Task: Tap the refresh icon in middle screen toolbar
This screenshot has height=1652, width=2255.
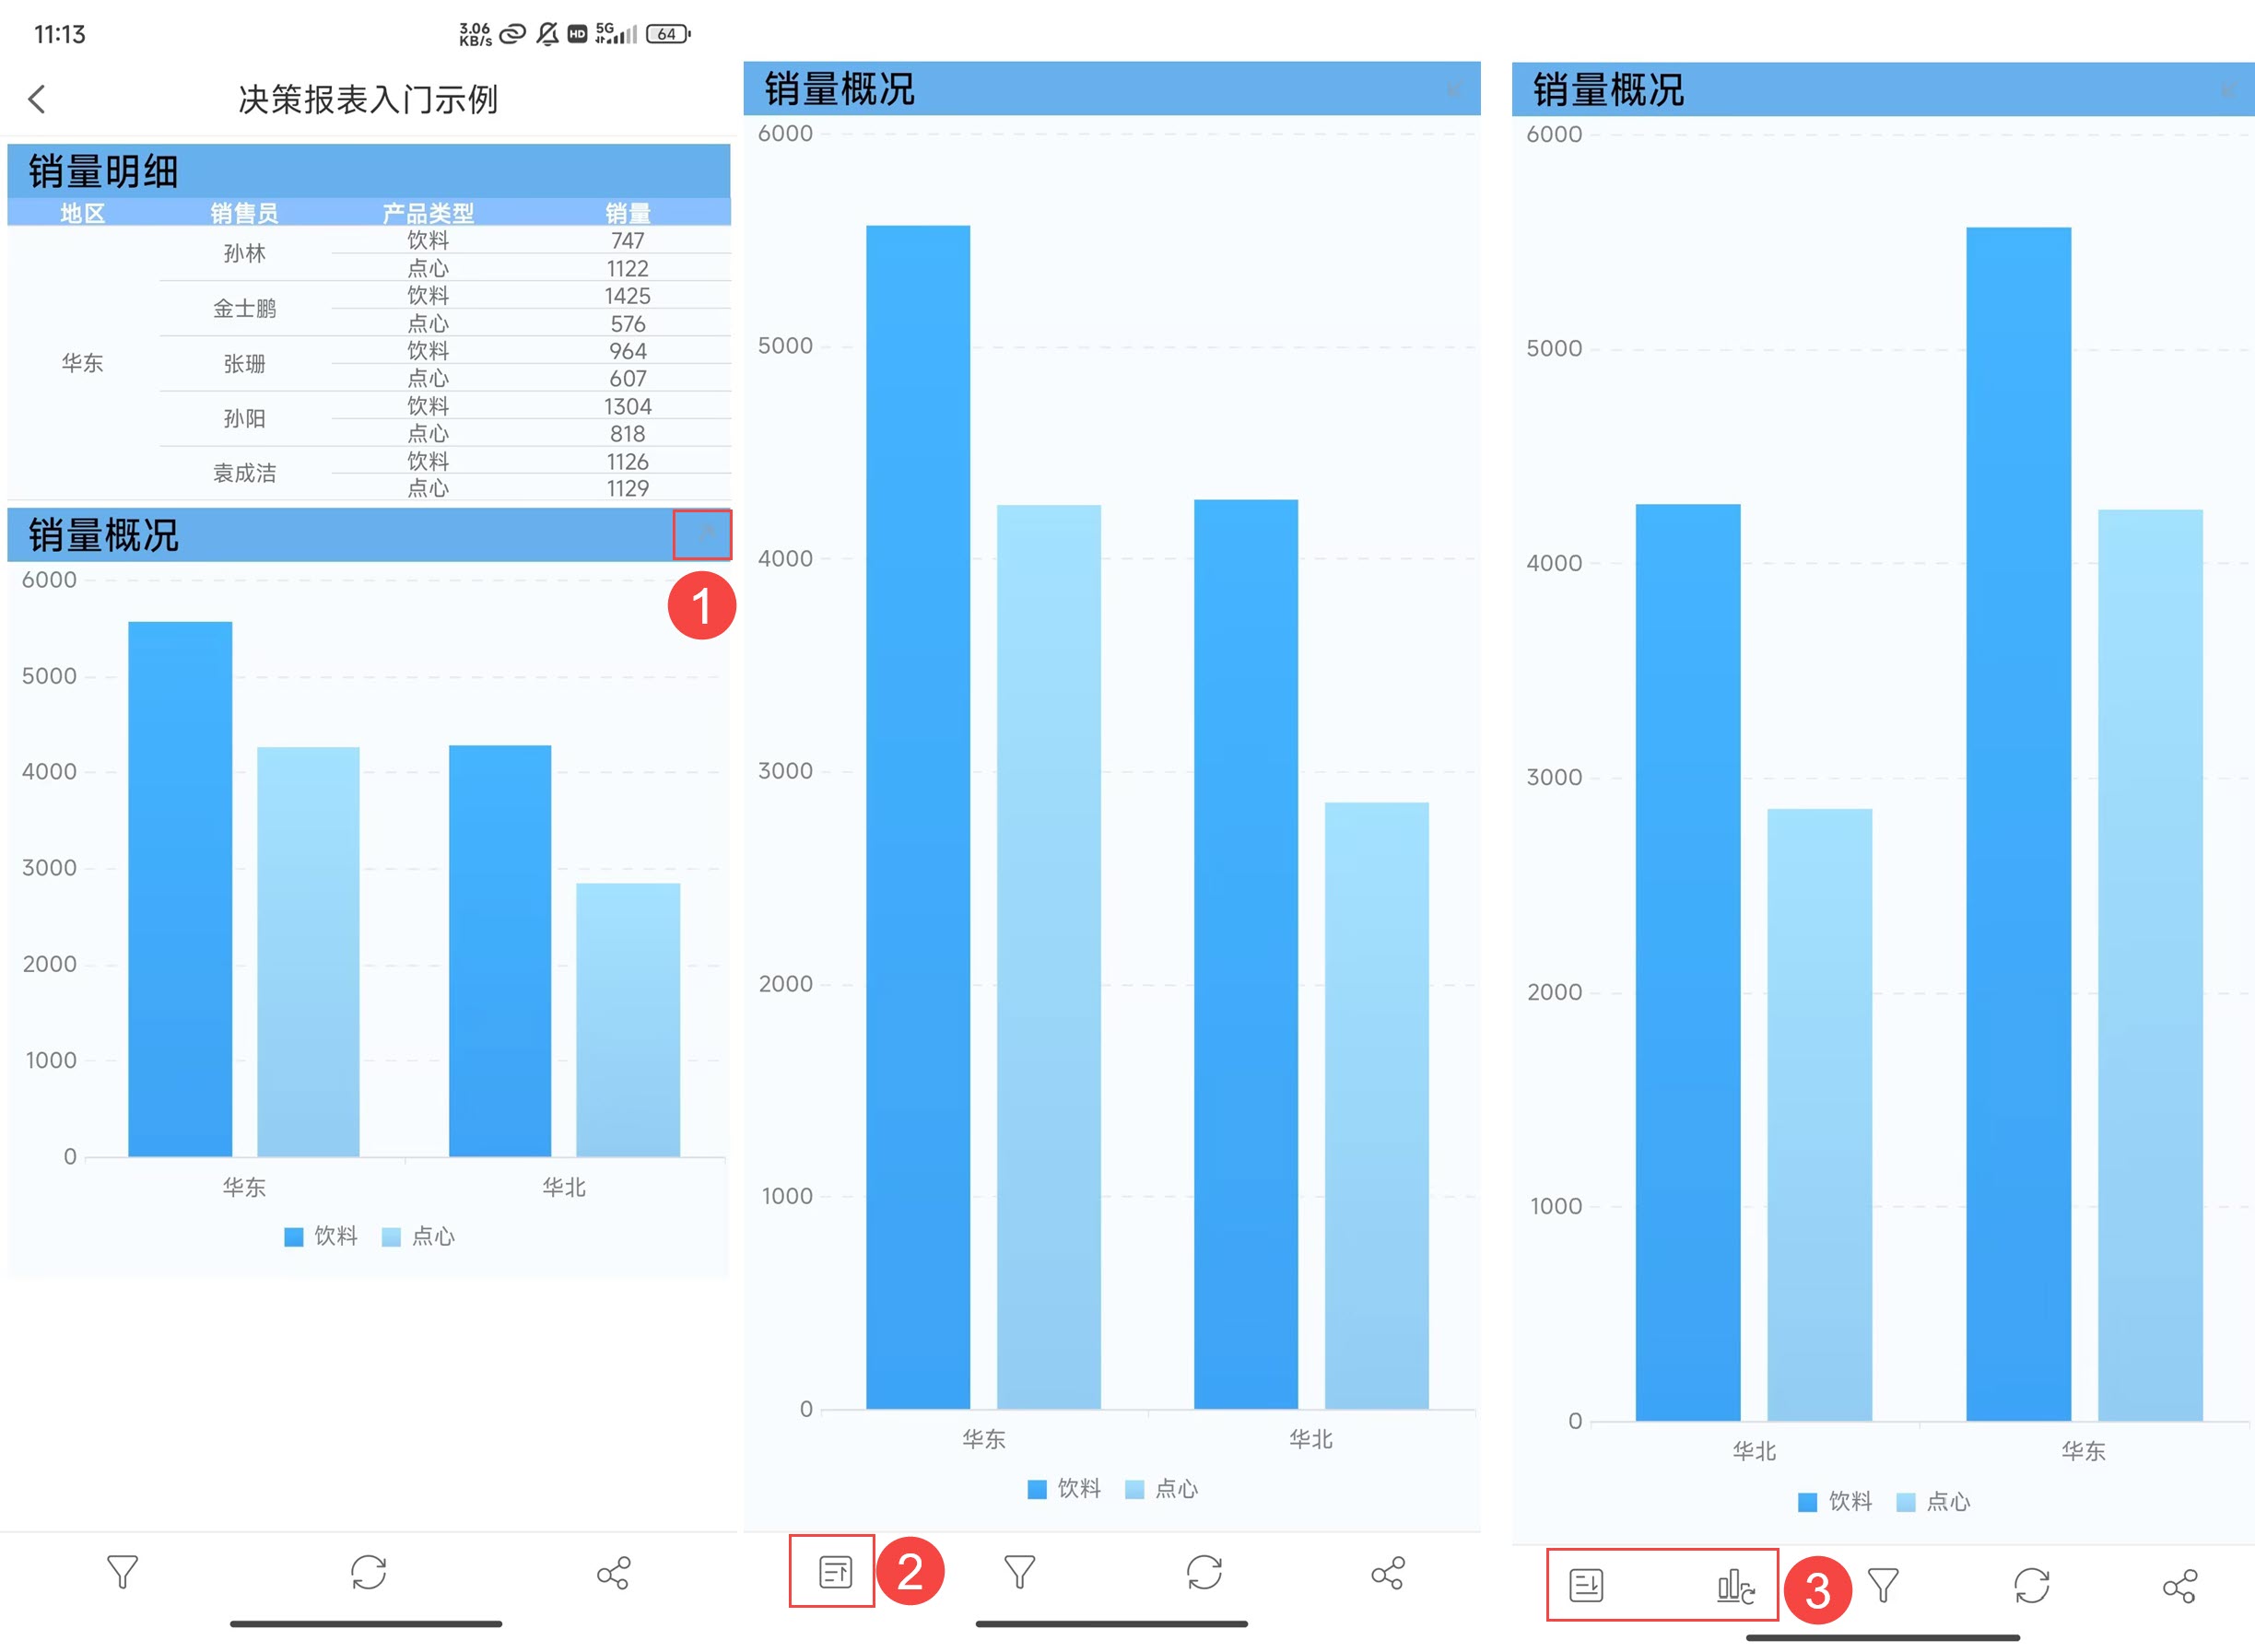Action: 1204,1572
